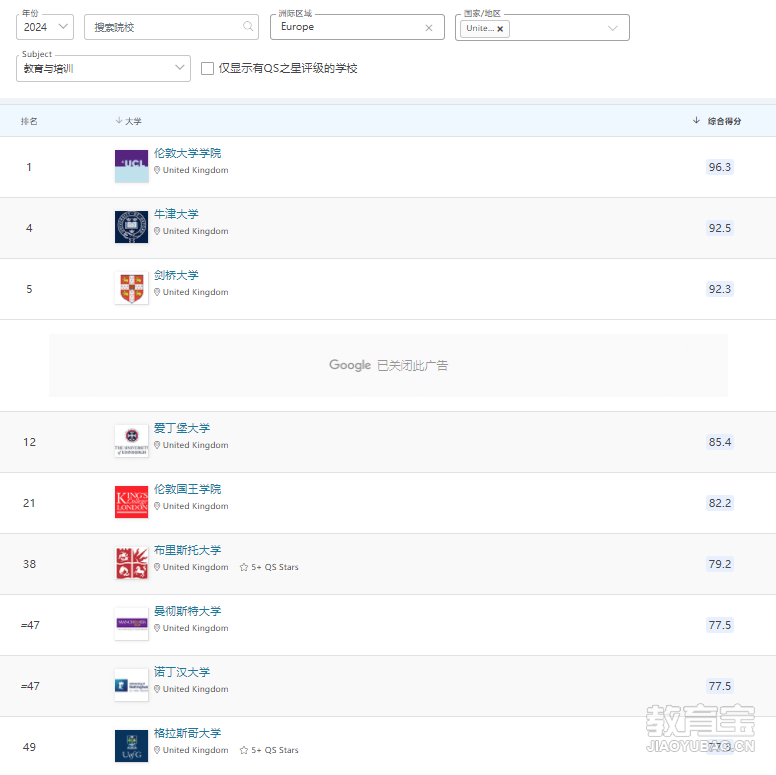Image resolution: width=776 pixels, height=775 pixels.
Task: Click the Europe region field
Action: coord(357,27)
